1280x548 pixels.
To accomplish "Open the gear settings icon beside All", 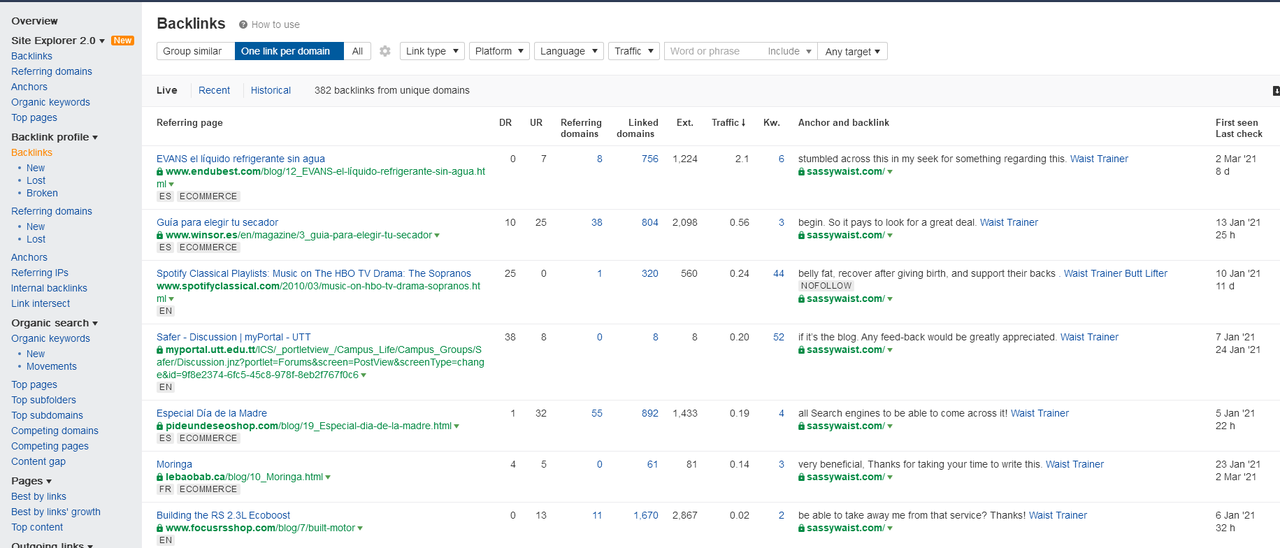I will tap(385, 51).
